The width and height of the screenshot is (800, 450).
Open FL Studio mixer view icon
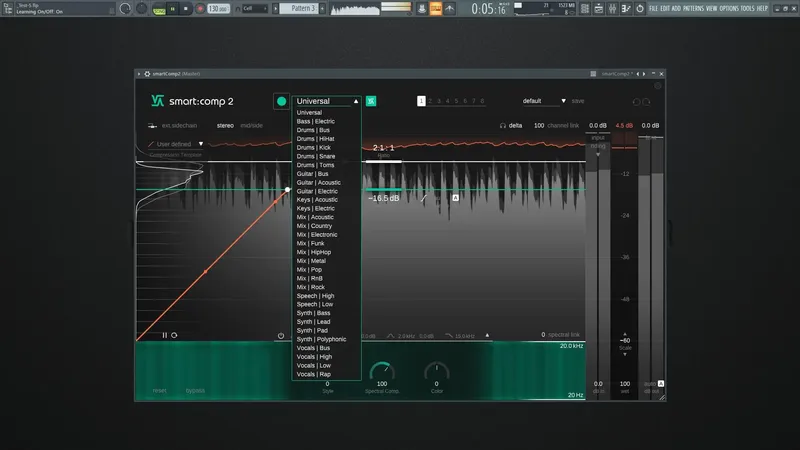[x=612, y=9]
